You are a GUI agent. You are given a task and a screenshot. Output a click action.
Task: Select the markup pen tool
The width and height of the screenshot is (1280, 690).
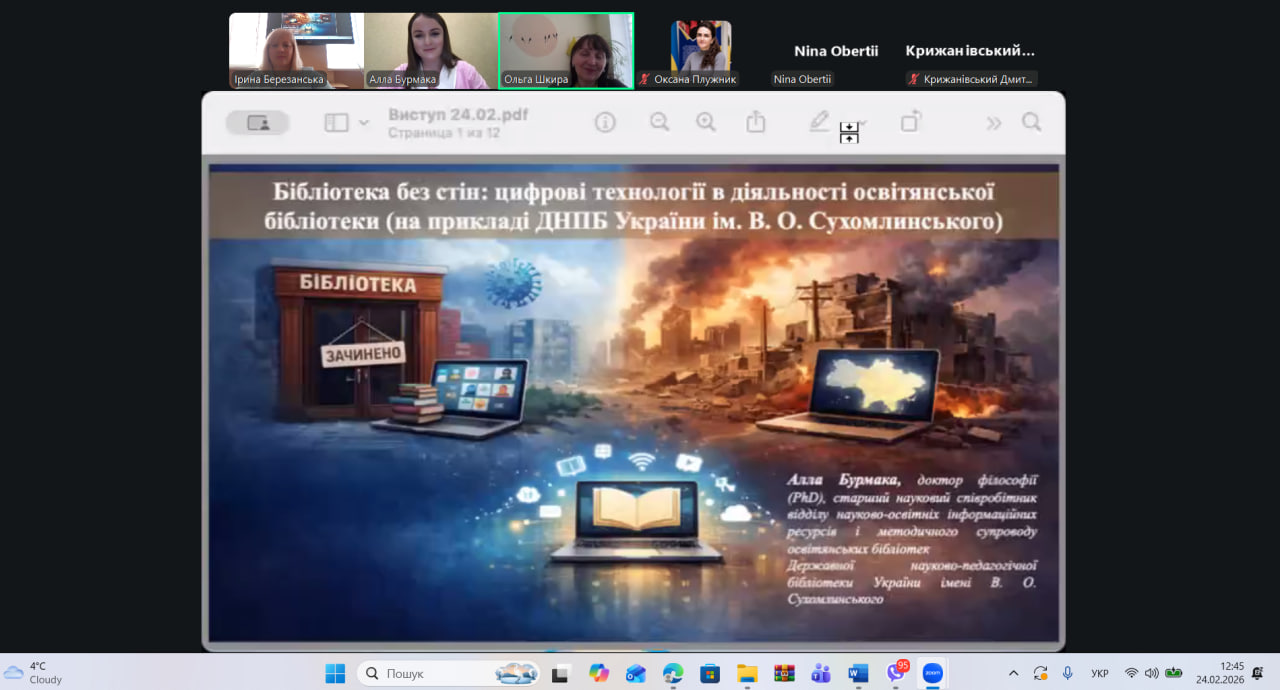click(819, 122)
